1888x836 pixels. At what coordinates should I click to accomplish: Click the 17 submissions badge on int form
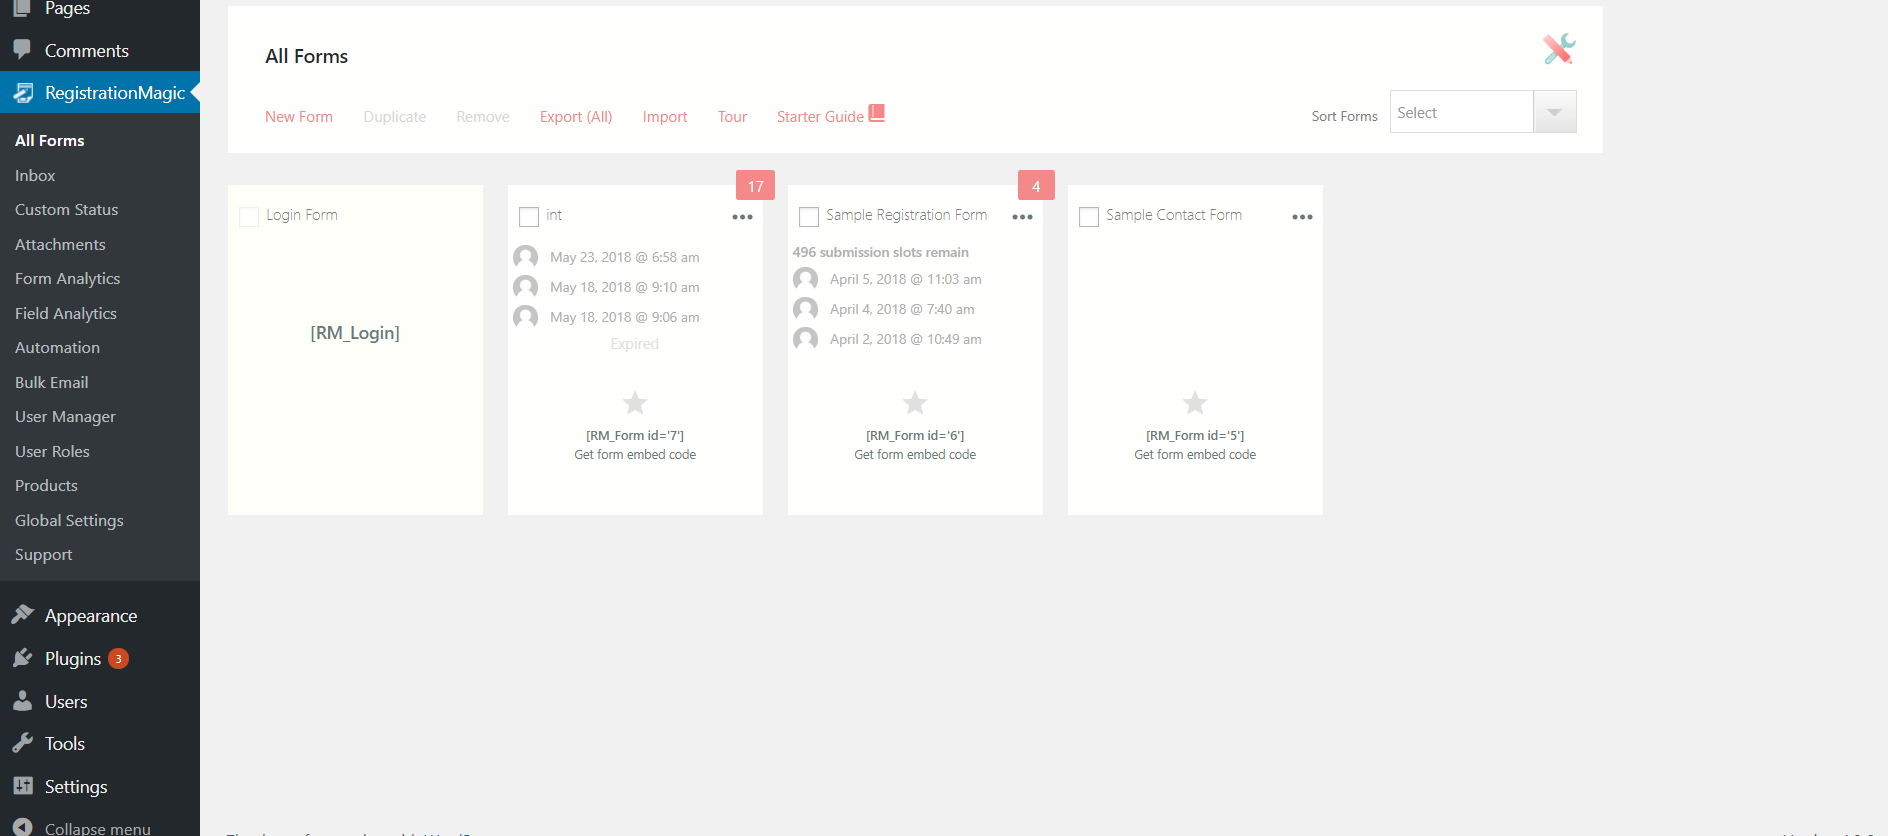(755, 186)
